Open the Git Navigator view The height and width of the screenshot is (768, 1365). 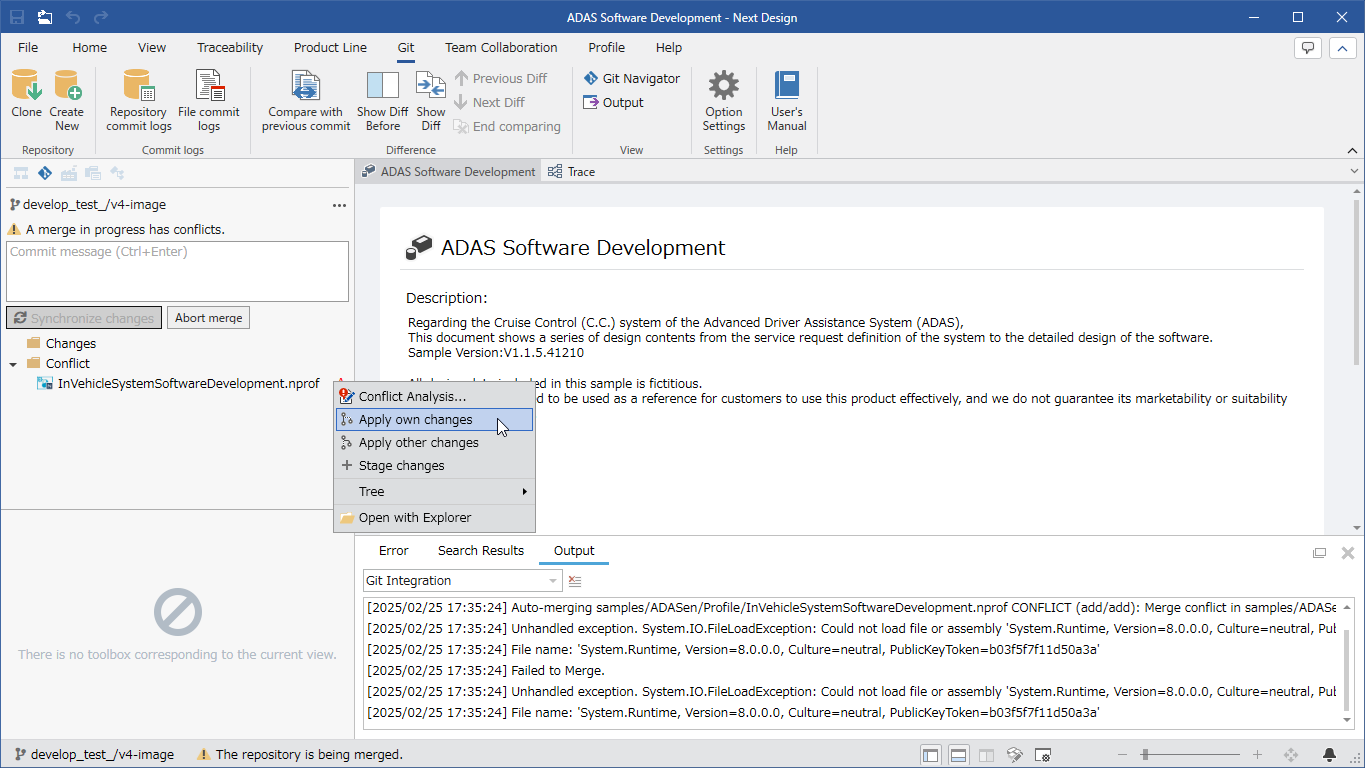point(632,78)
